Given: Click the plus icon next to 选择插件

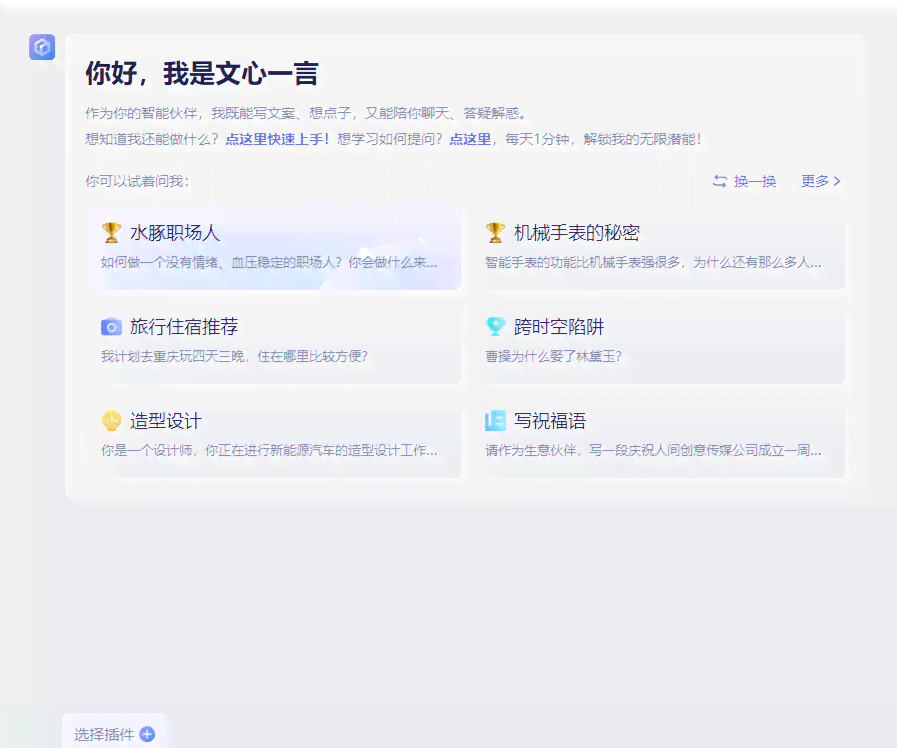Looking at the screenshot, I should (x=147, y=734).
